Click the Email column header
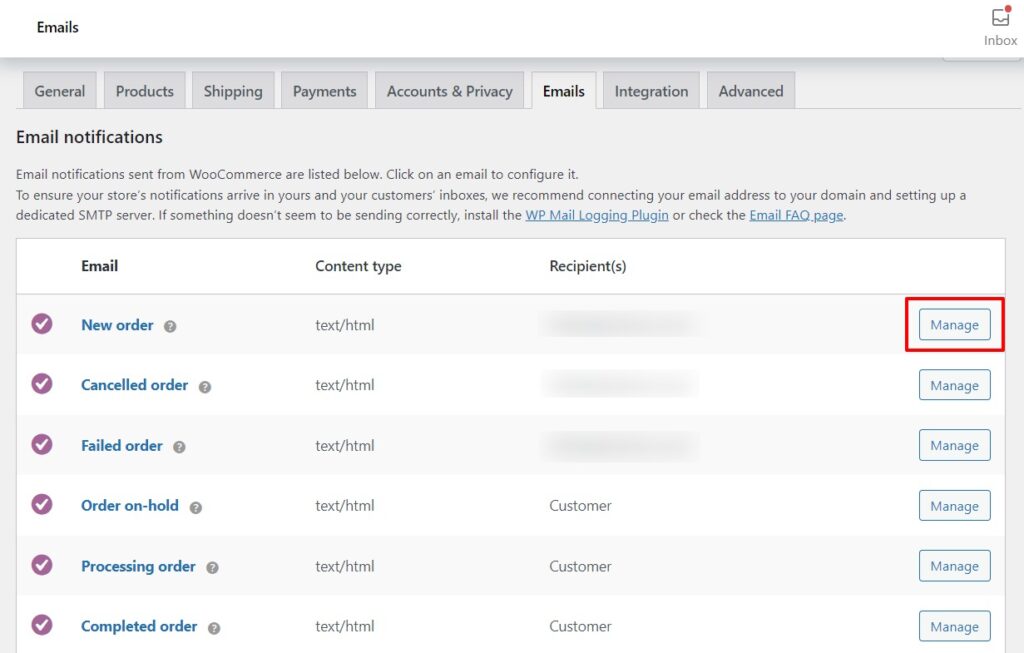The image size is (1024, 653). (x=99, y=266)
